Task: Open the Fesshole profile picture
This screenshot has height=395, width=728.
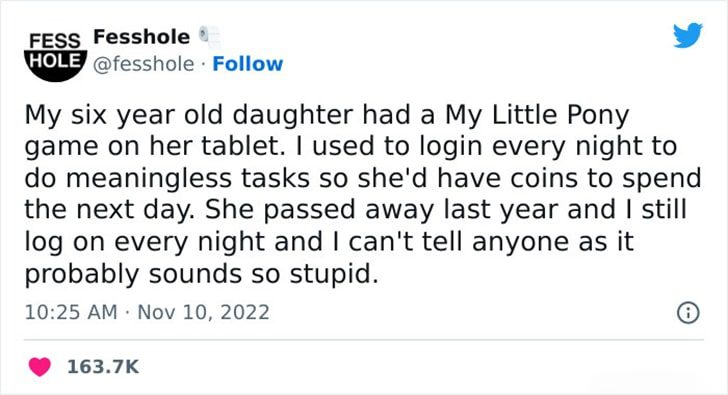Action: pyautogui.click(x=55, y=56)
